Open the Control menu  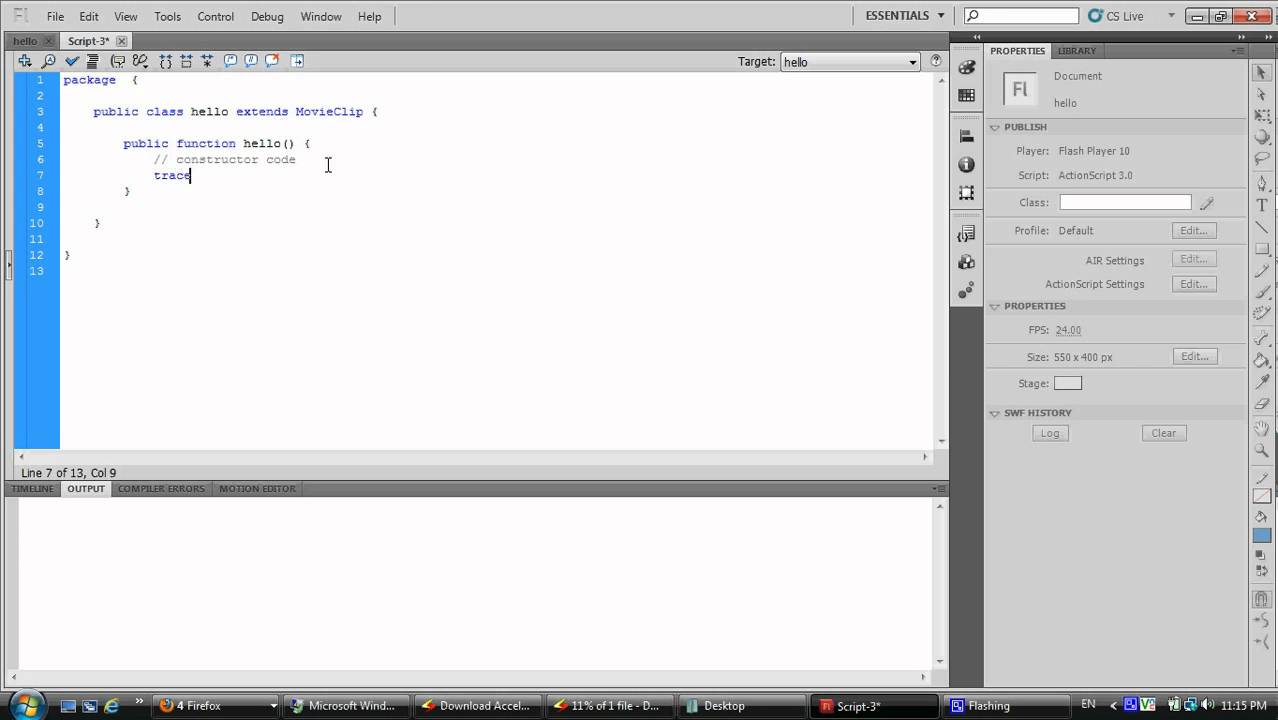coord(215,16)
